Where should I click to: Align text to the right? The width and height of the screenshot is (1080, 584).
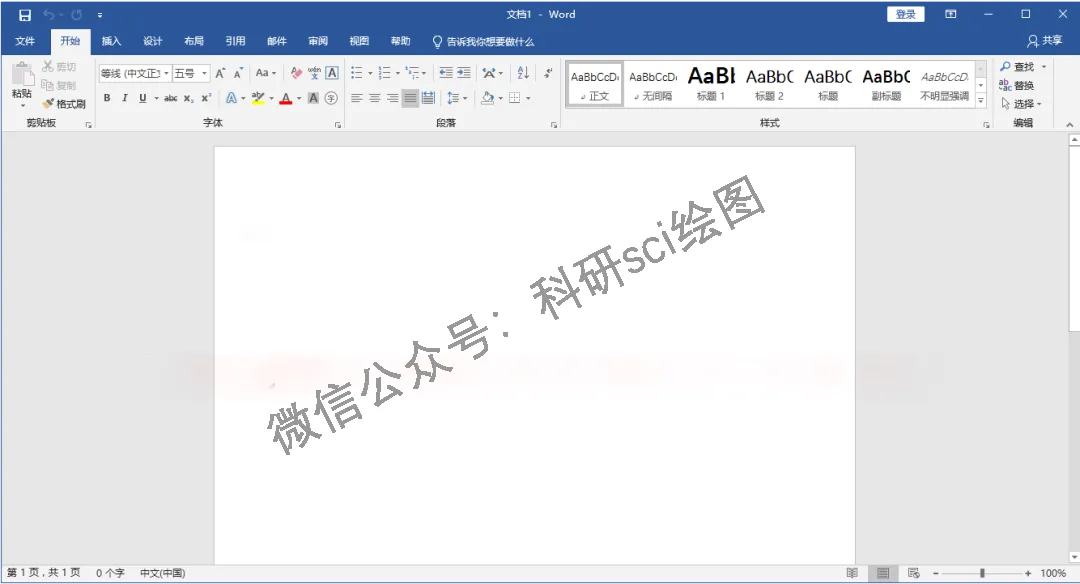(x=393, y=98)
